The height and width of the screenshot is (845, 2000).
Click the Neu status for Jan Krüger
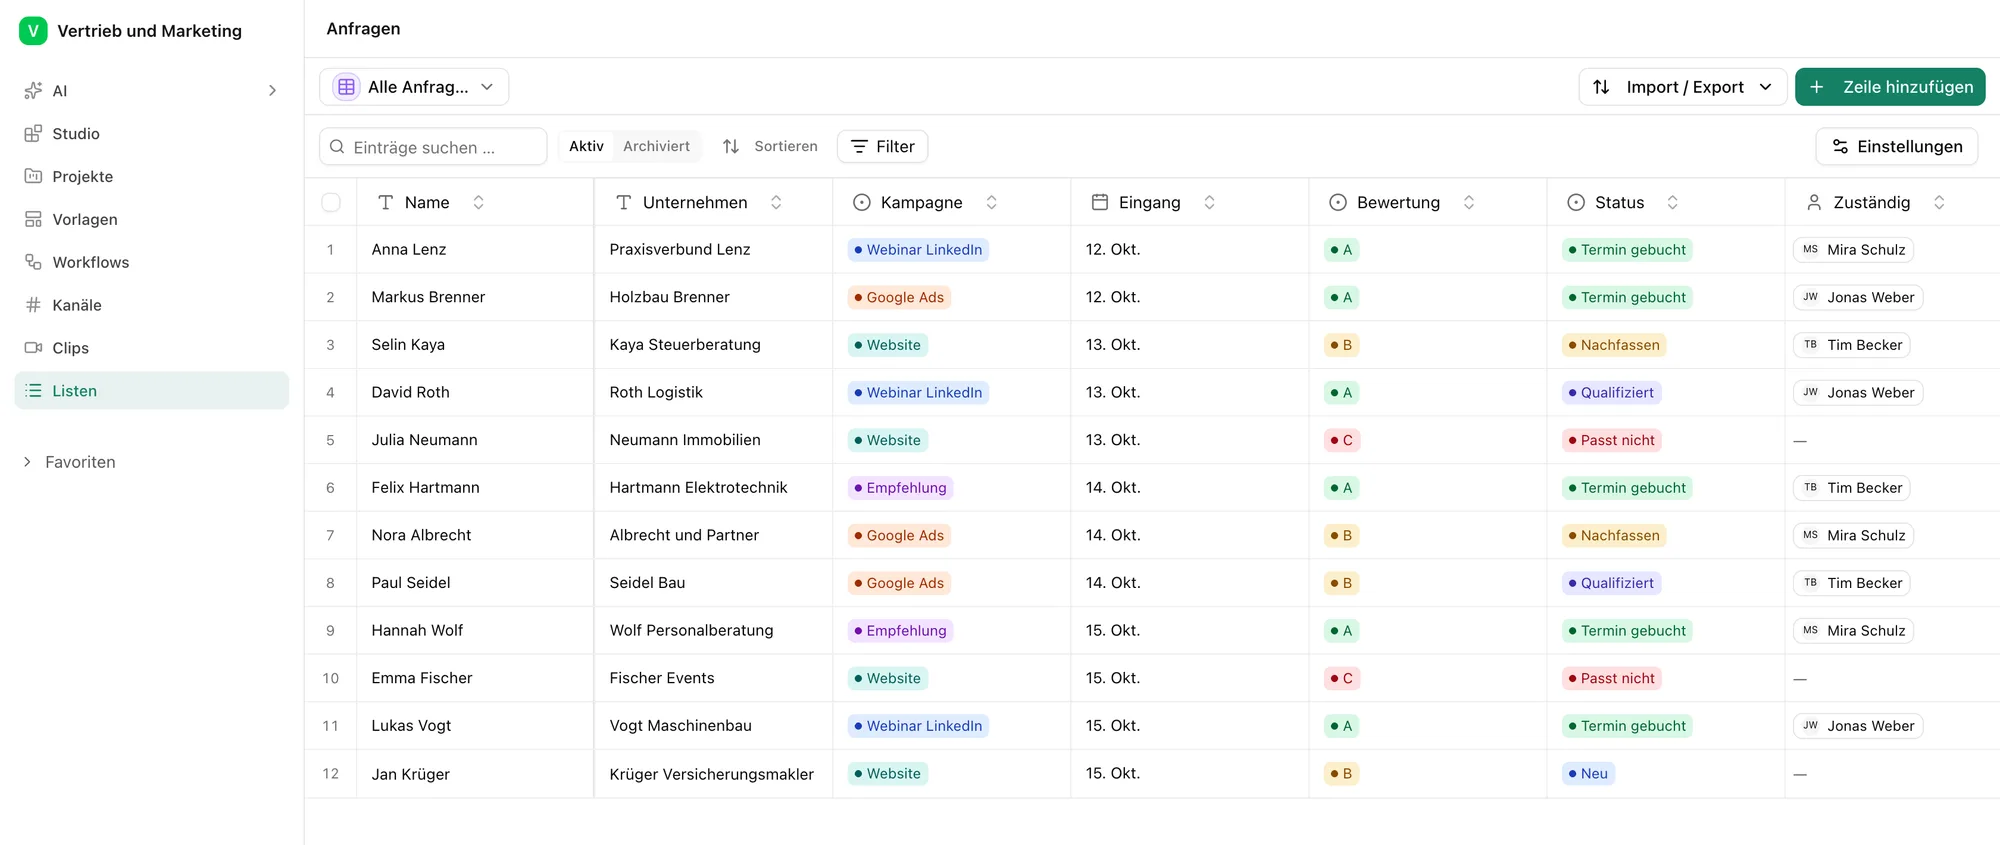(x=1588, y=774)
